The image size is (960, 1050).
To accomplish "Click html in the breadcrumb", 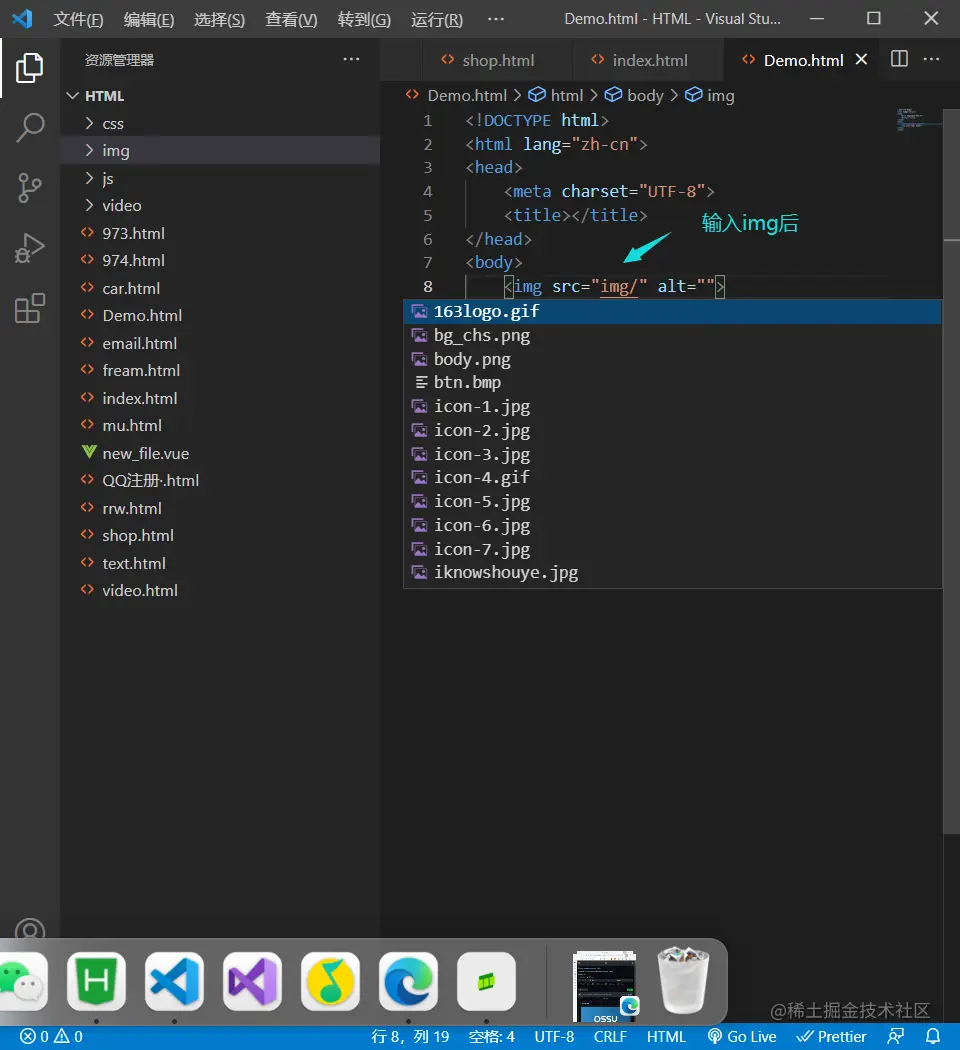I will point(556,96).
